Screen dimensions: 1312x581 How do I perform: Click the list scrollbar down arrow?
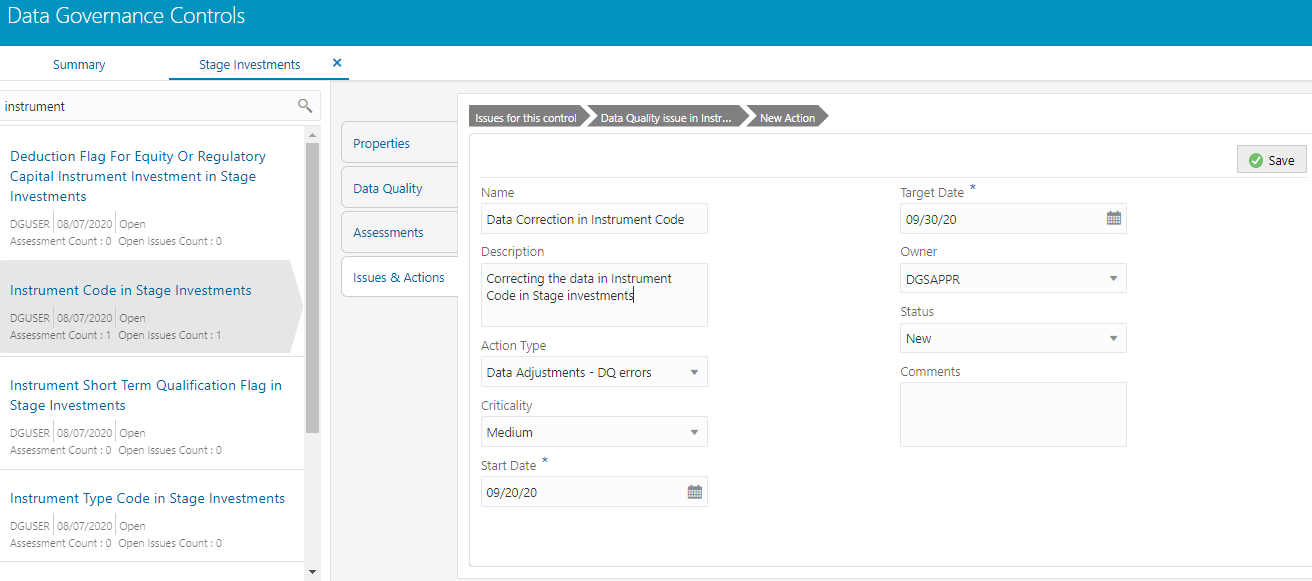point(312,572)
